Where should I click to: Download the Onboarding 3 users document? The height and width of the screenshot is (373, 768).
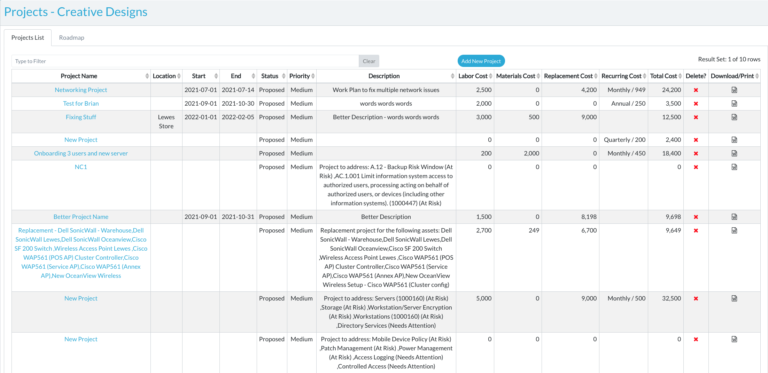[734, 154]
